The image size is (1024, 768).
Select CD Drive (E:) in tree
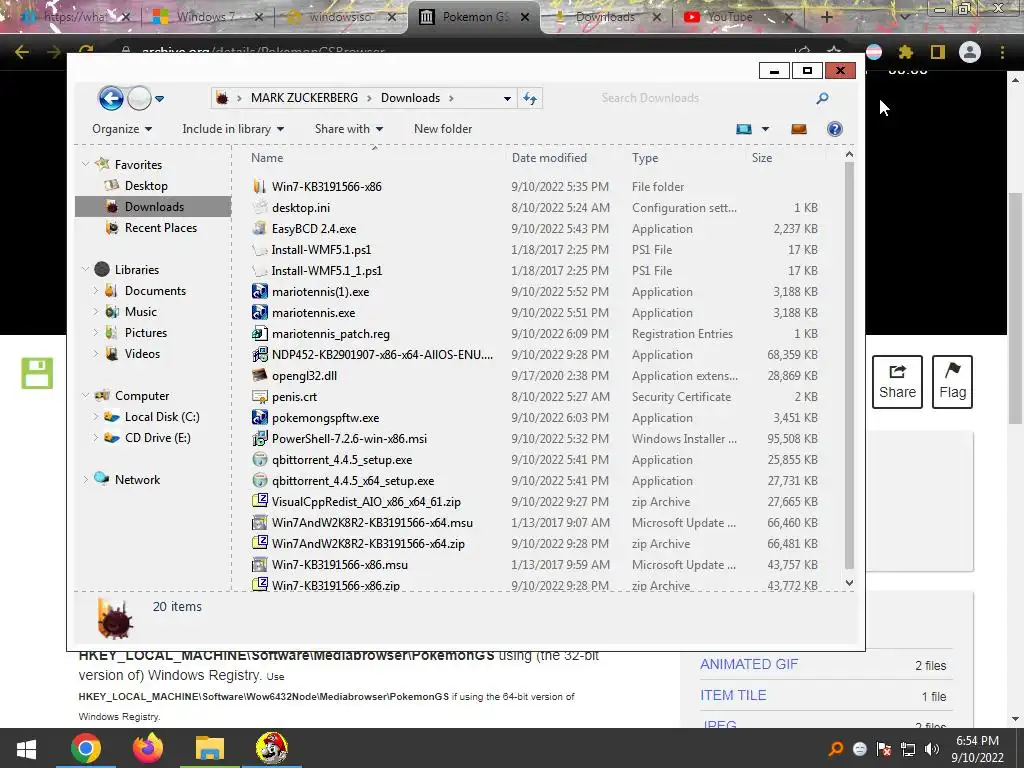click(x=157, y=438)
